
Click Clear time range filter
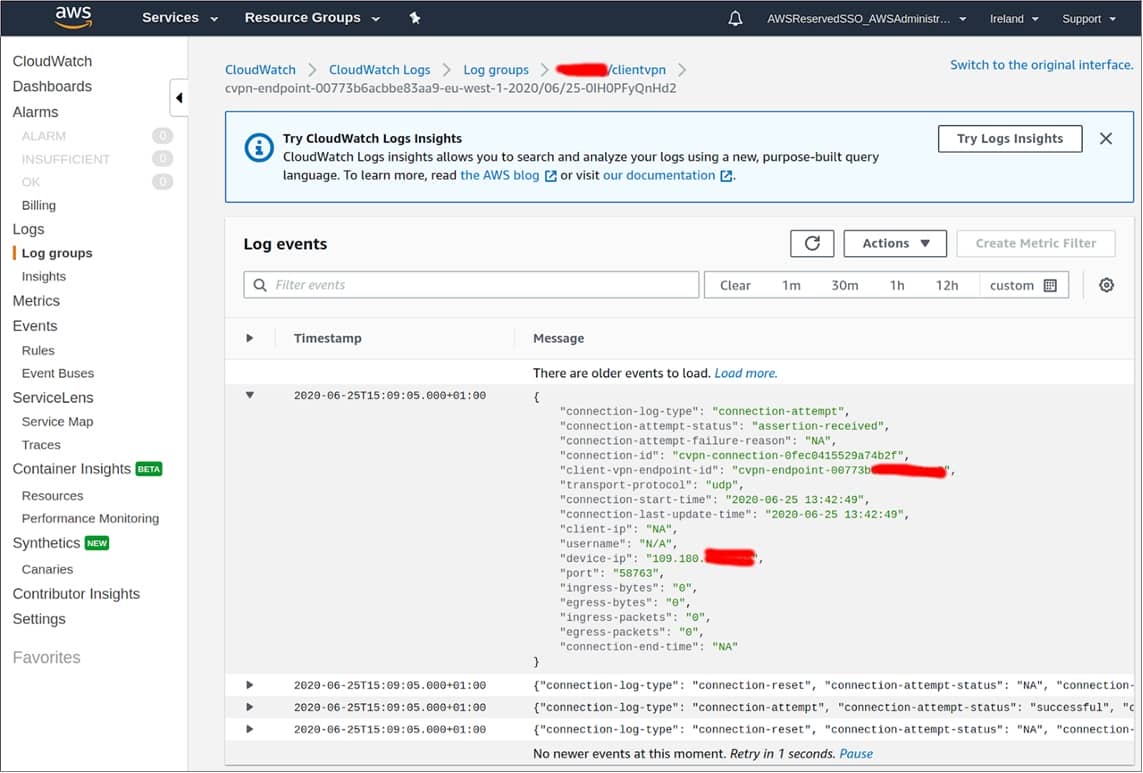736,285
